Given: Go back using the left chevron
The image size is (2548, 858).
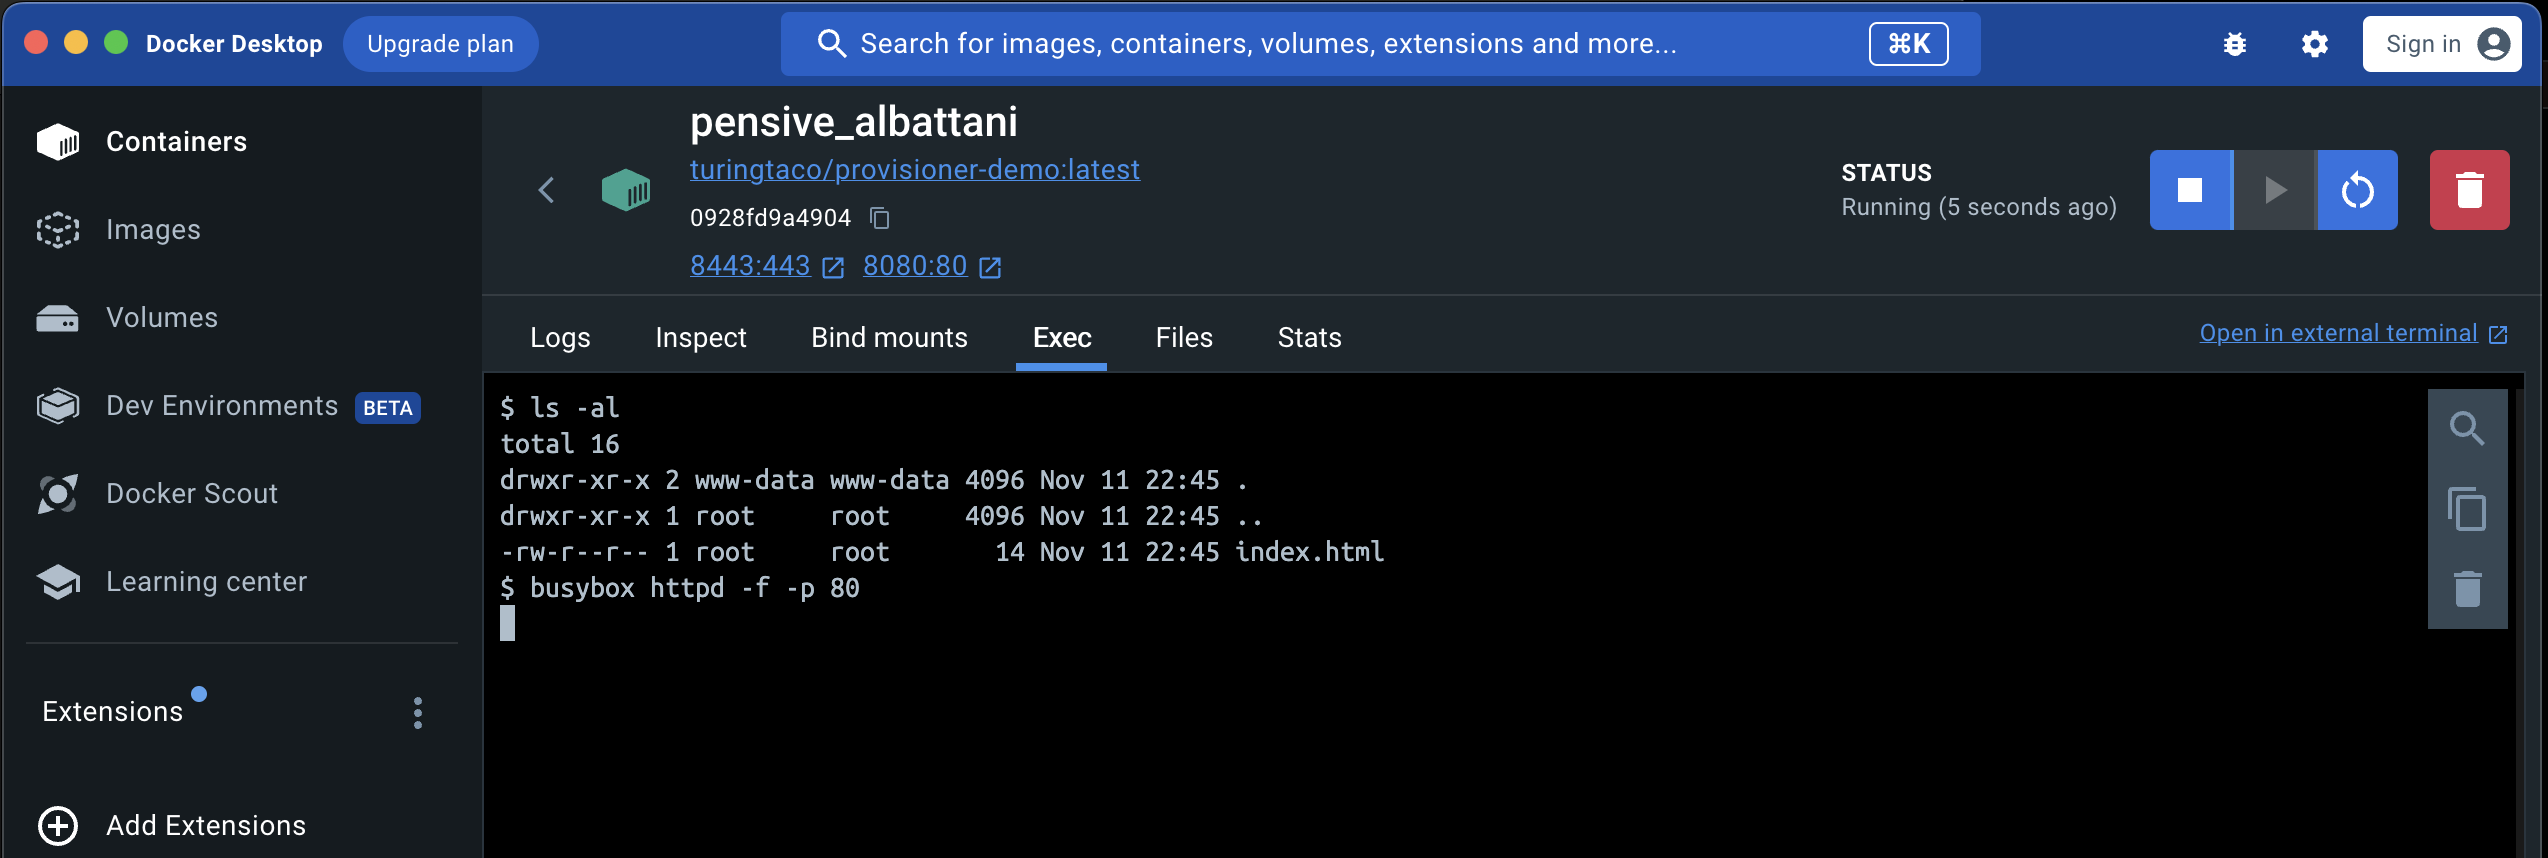Looking at the screenshot, I should click(x=546, y=190).
